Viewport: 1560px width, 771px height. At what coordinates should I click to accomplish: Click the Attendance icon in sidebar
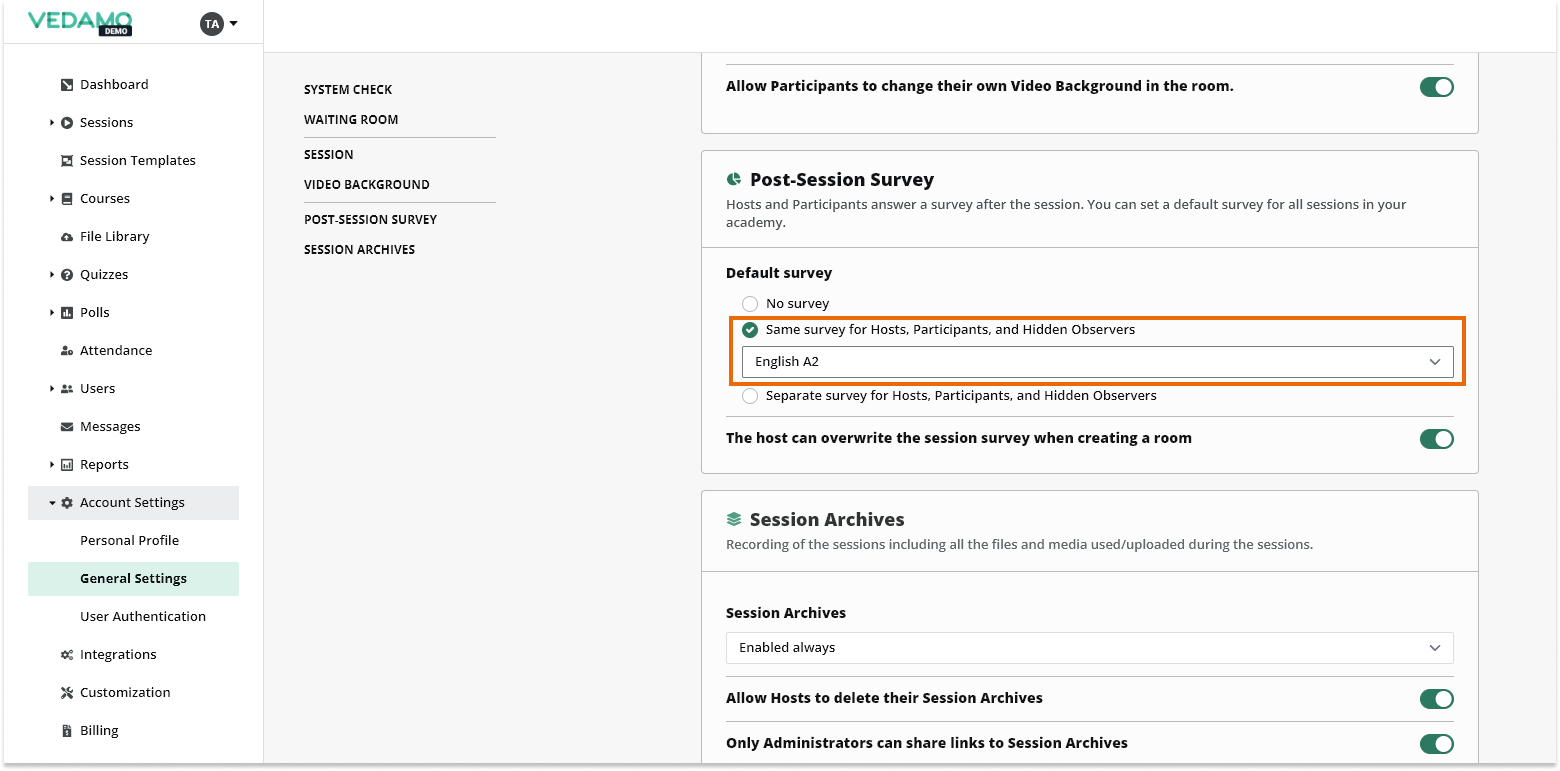[67, 351]
